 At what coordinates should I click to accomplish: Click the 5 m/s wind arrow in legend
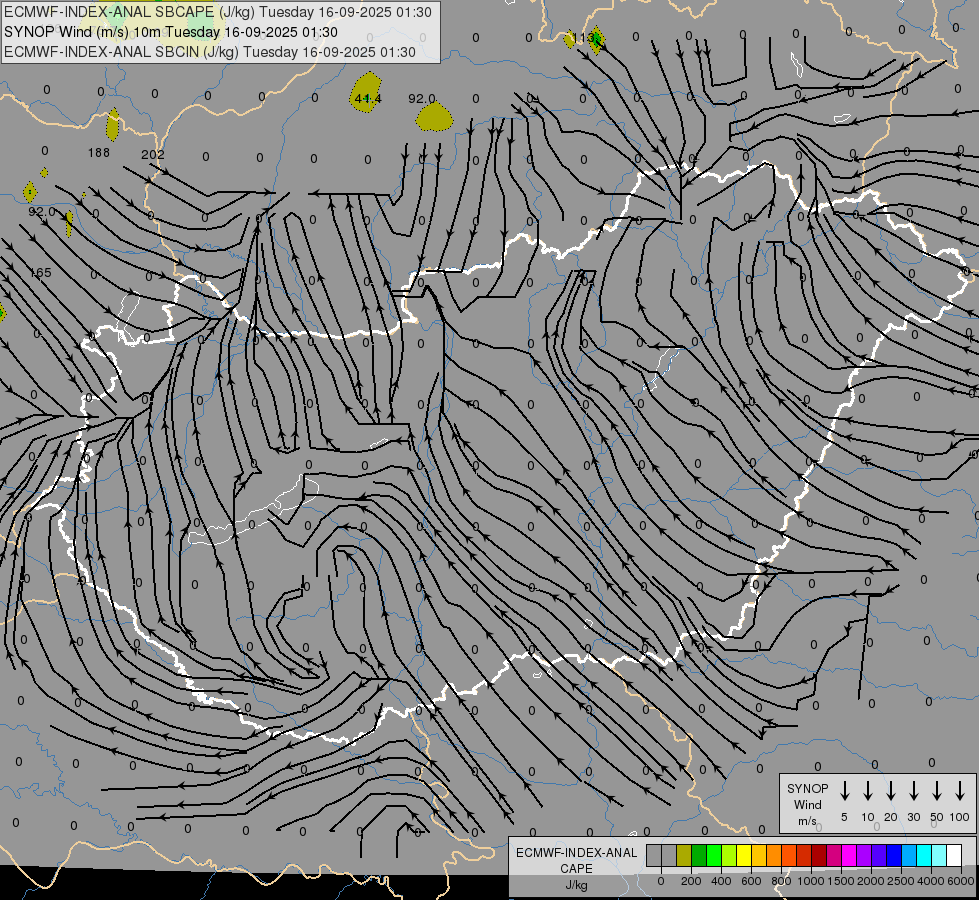[x=845, y=791]
